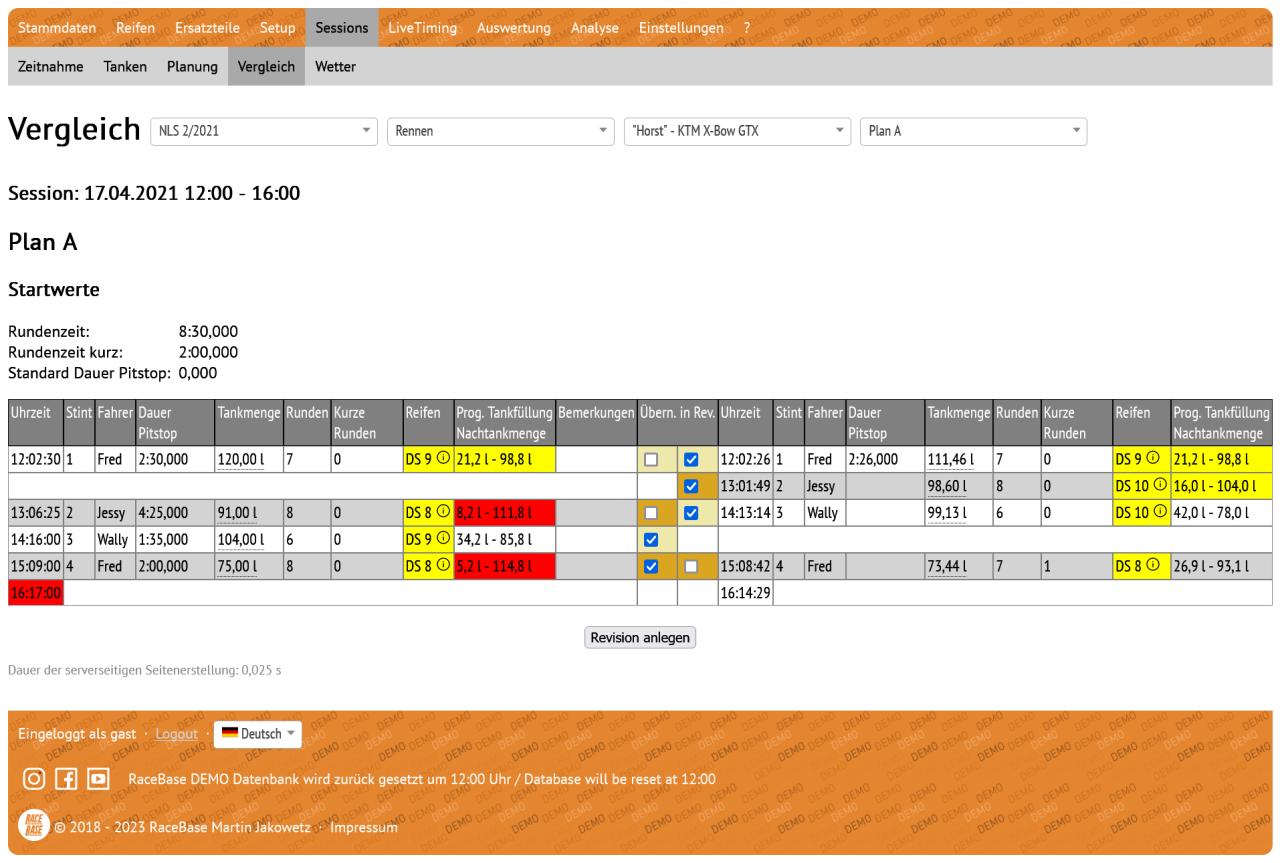Uncheck in Rev. box in the 12:02:30 row

click(x=691, y=460)
